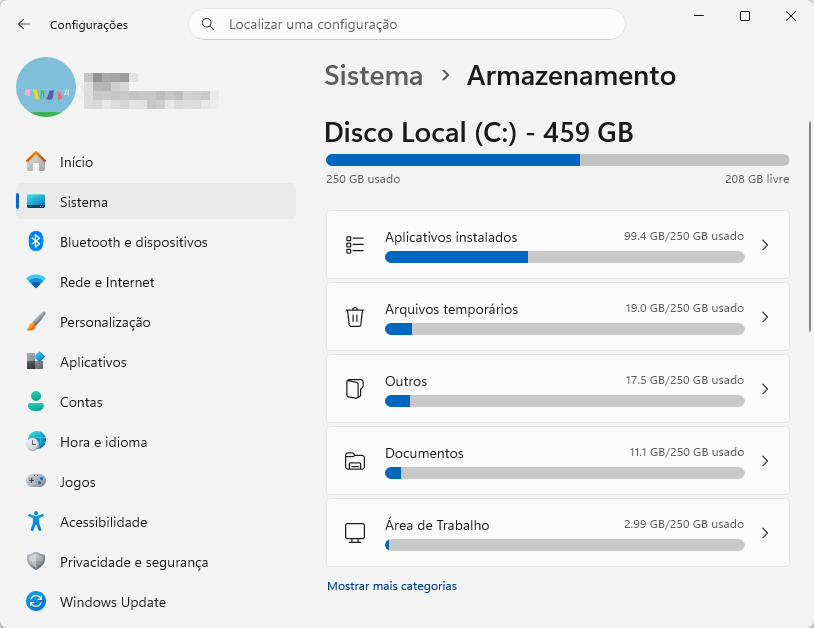Open Windows Update page
The image size is (814, 628).
click(x=156, y=602)
